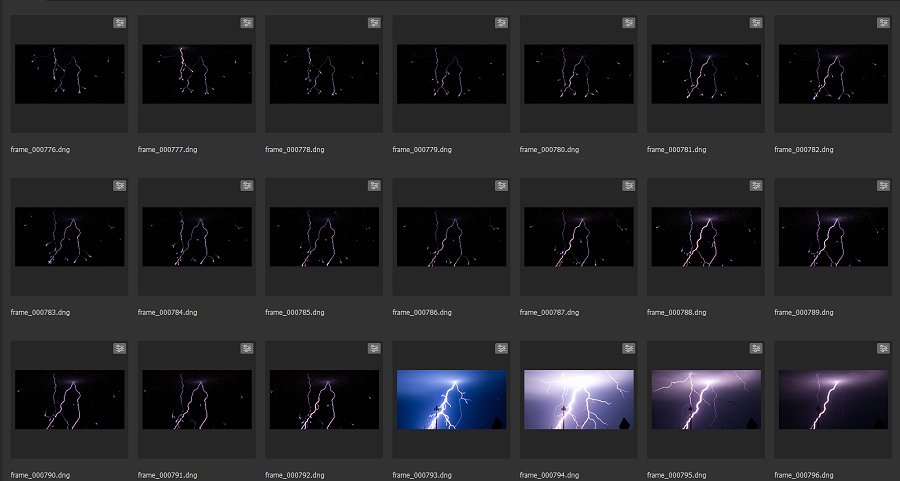
Task: Select the frame_000791.dng thumbnail image
Action: pos(197,399)
